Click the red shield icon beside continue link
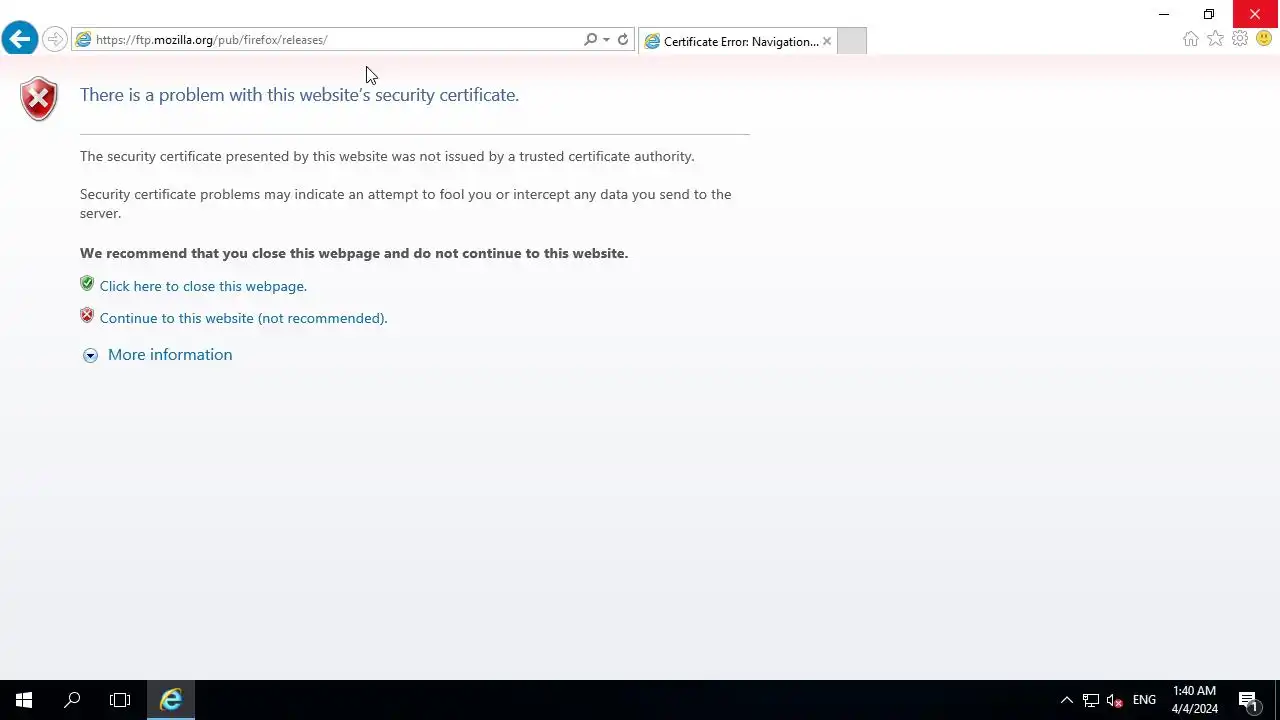 point(87,316)
